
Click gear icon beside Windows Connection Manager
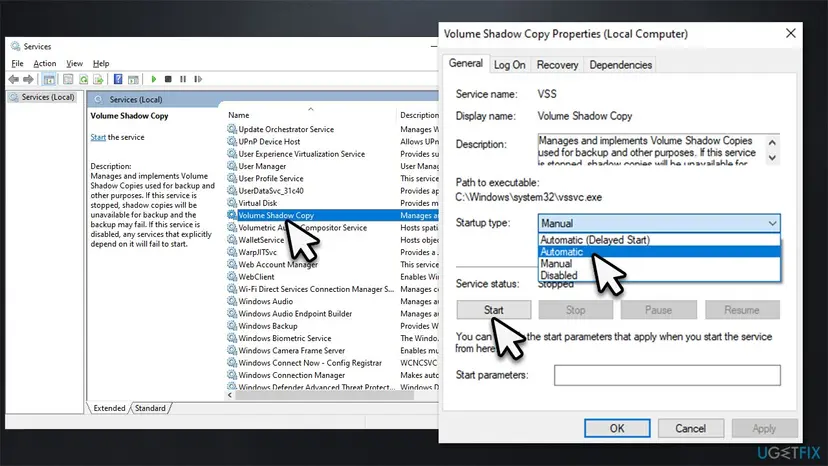232,375
